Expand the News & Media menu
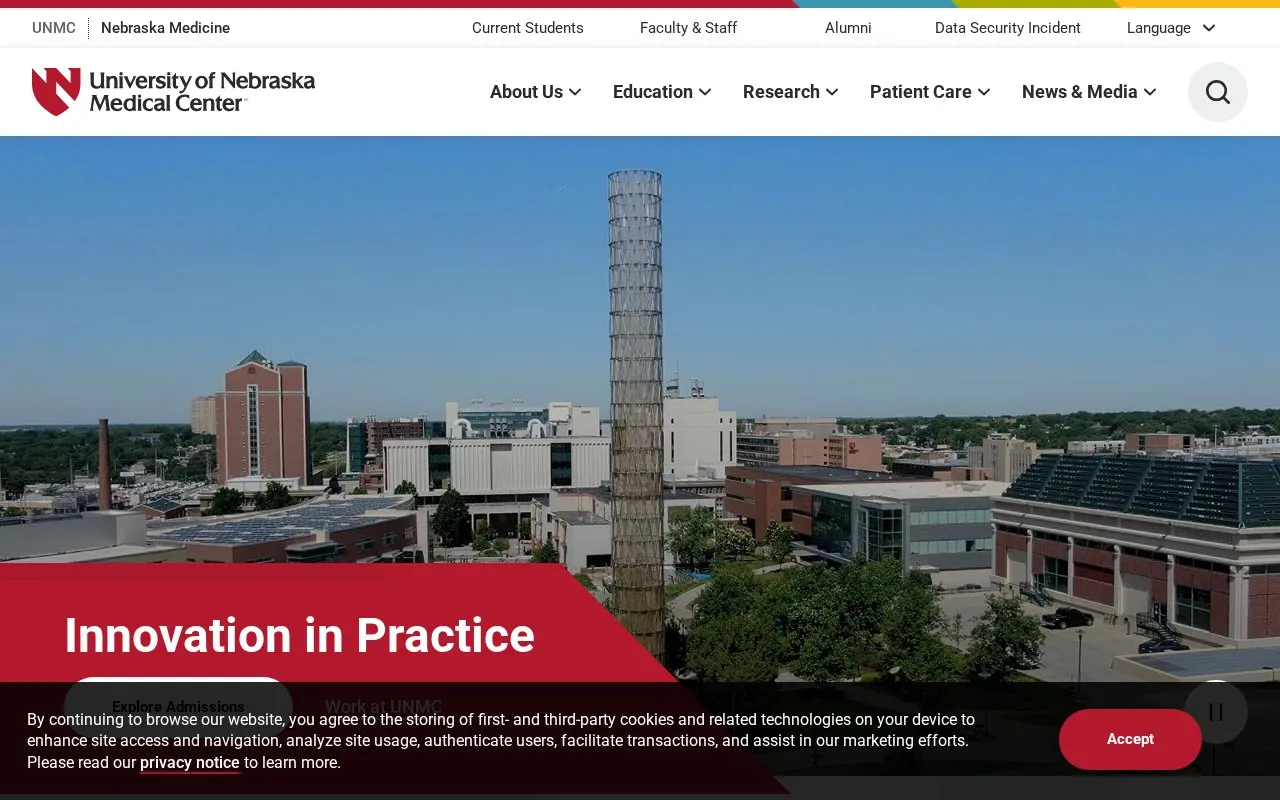This screenshot has height=800, width=1280. pos(1089,92)
